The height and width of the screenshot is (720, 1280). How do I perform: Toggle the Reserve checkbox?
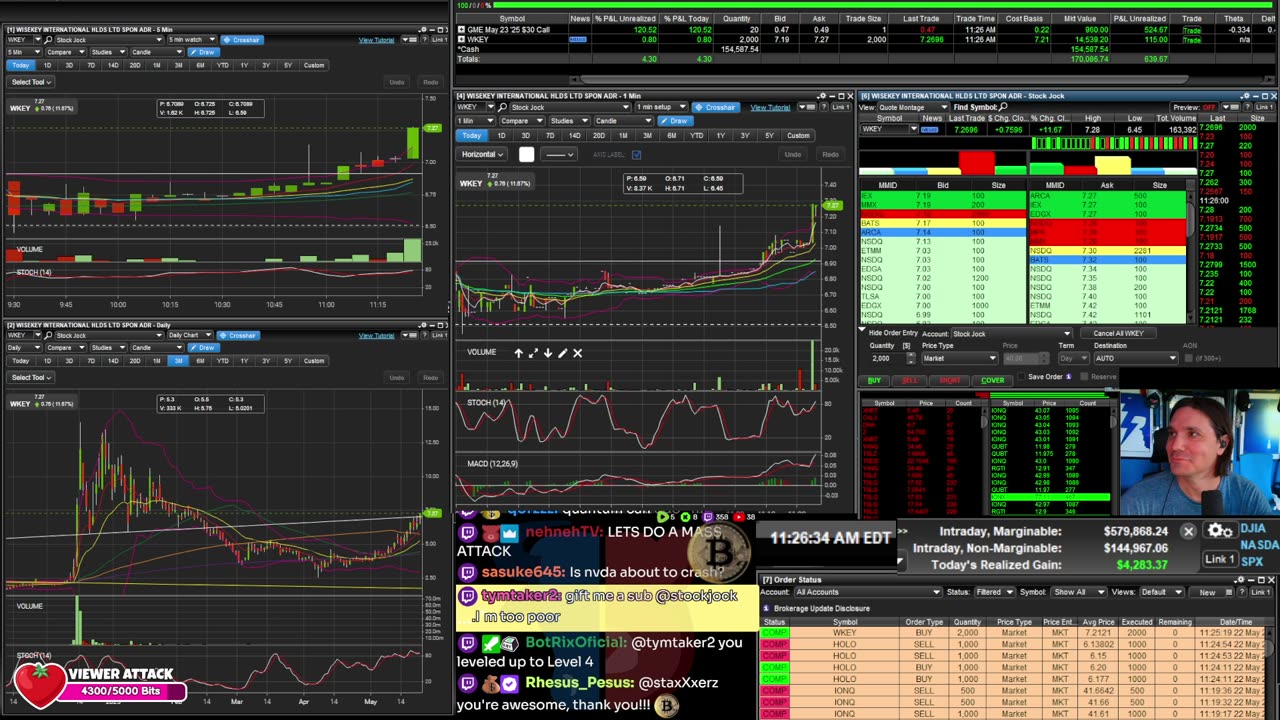pyautogui.click(x=1085, y=377)
